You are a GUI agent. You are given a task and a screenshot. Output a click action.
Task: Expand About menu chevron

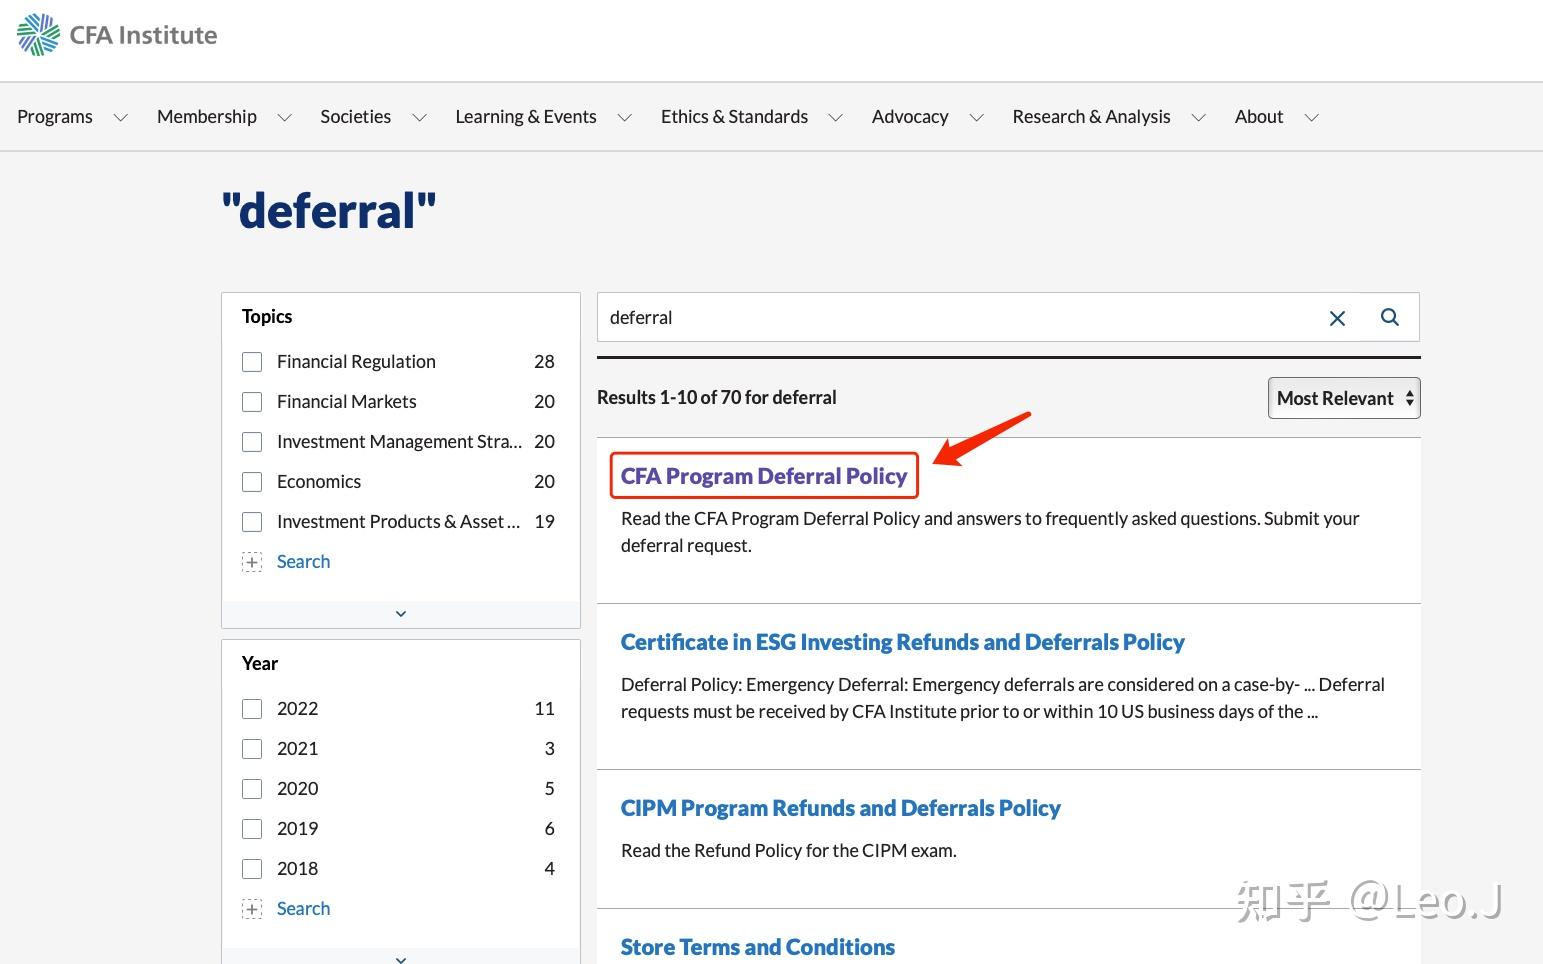pyautogui.click(x=1312, y=118)
